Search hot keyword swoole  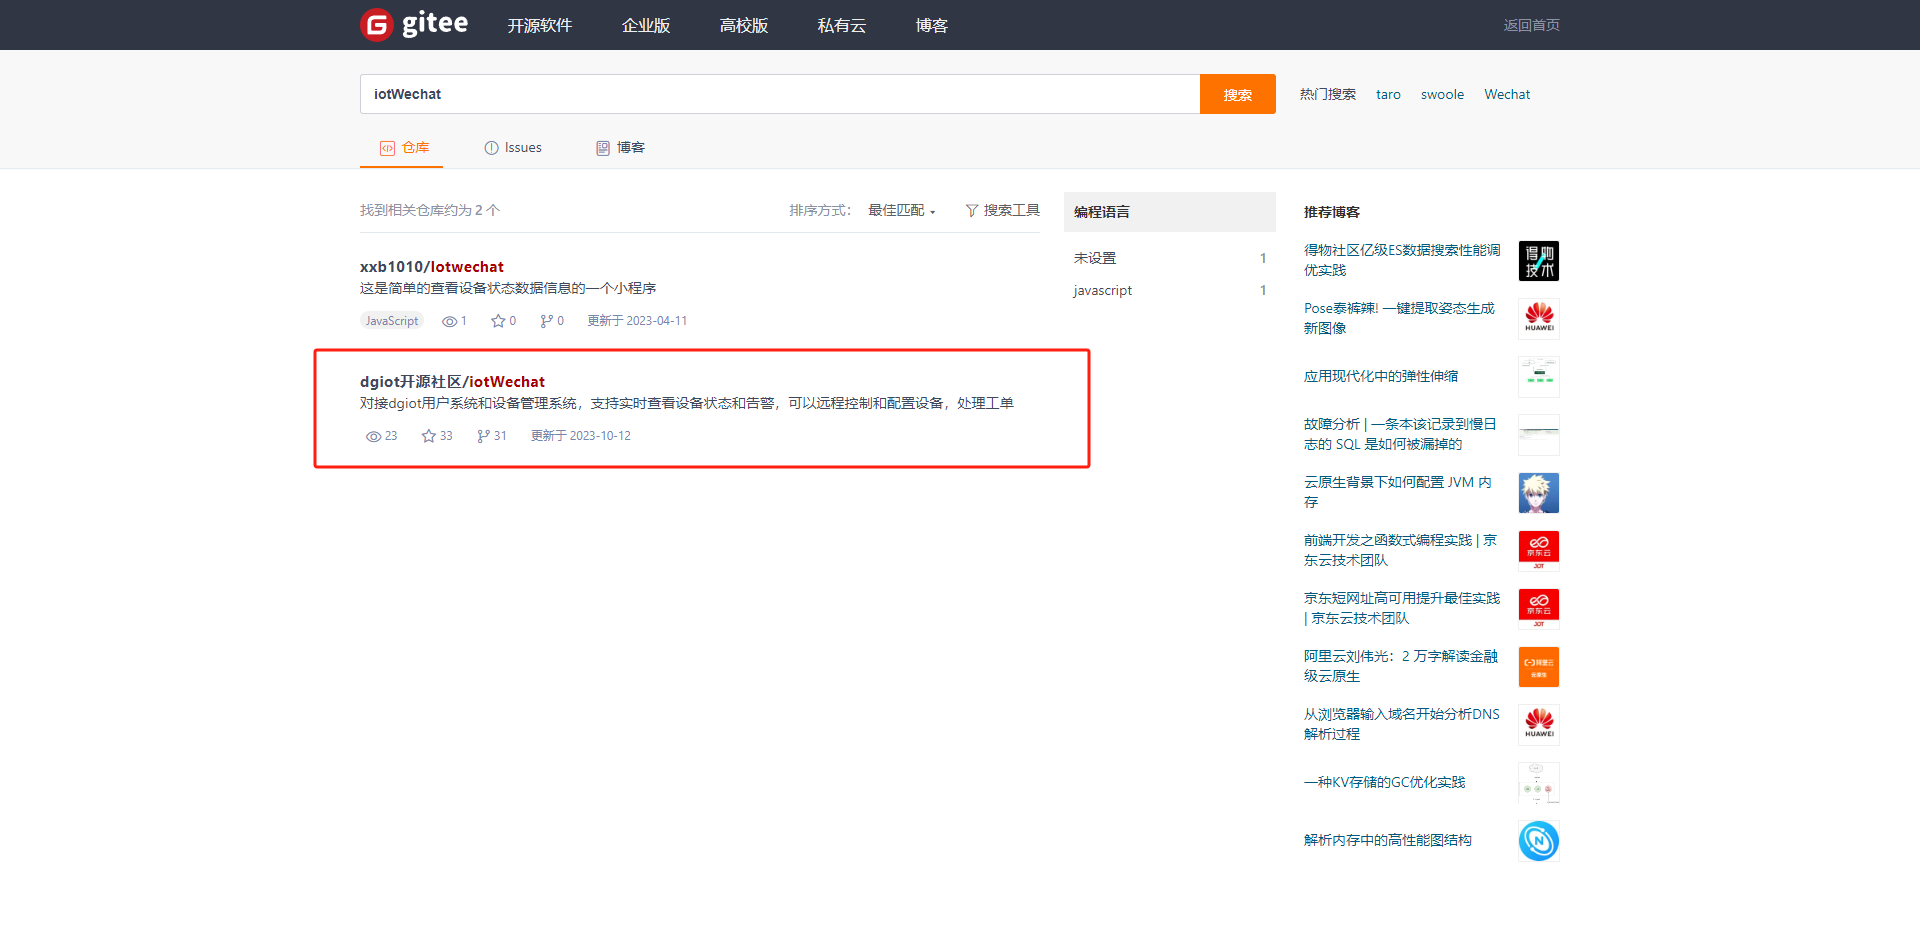point(1442,94)
